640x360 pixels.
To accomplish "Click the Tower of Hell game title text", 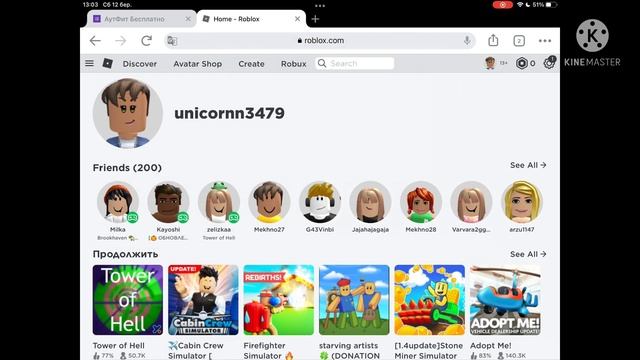I will [118, 345].
